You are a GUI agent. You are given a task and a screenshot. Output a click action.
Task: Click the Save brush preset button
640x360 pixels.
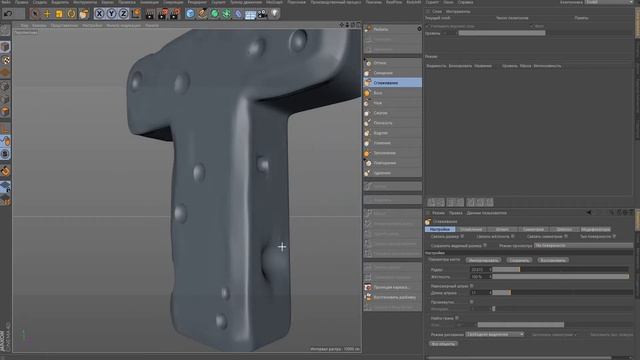tap(519, 260)
